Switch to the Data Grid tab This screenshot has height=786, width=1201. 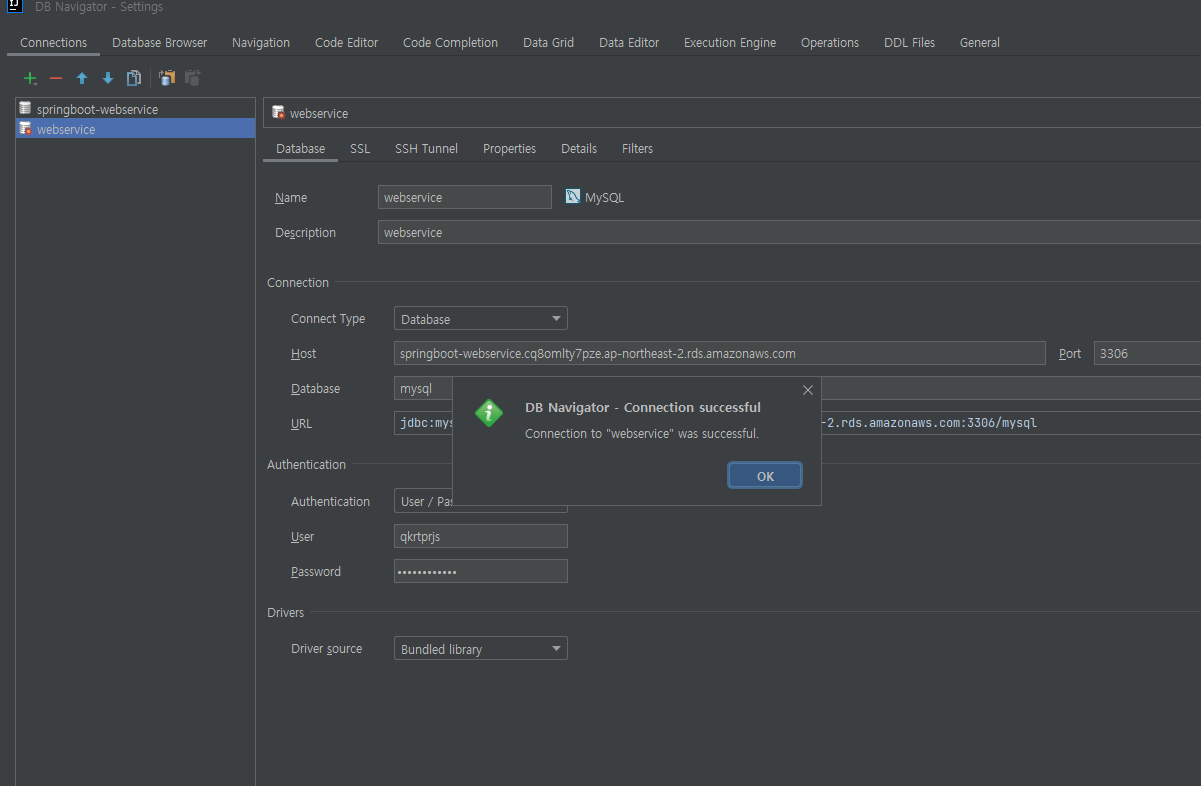(548, 42)
